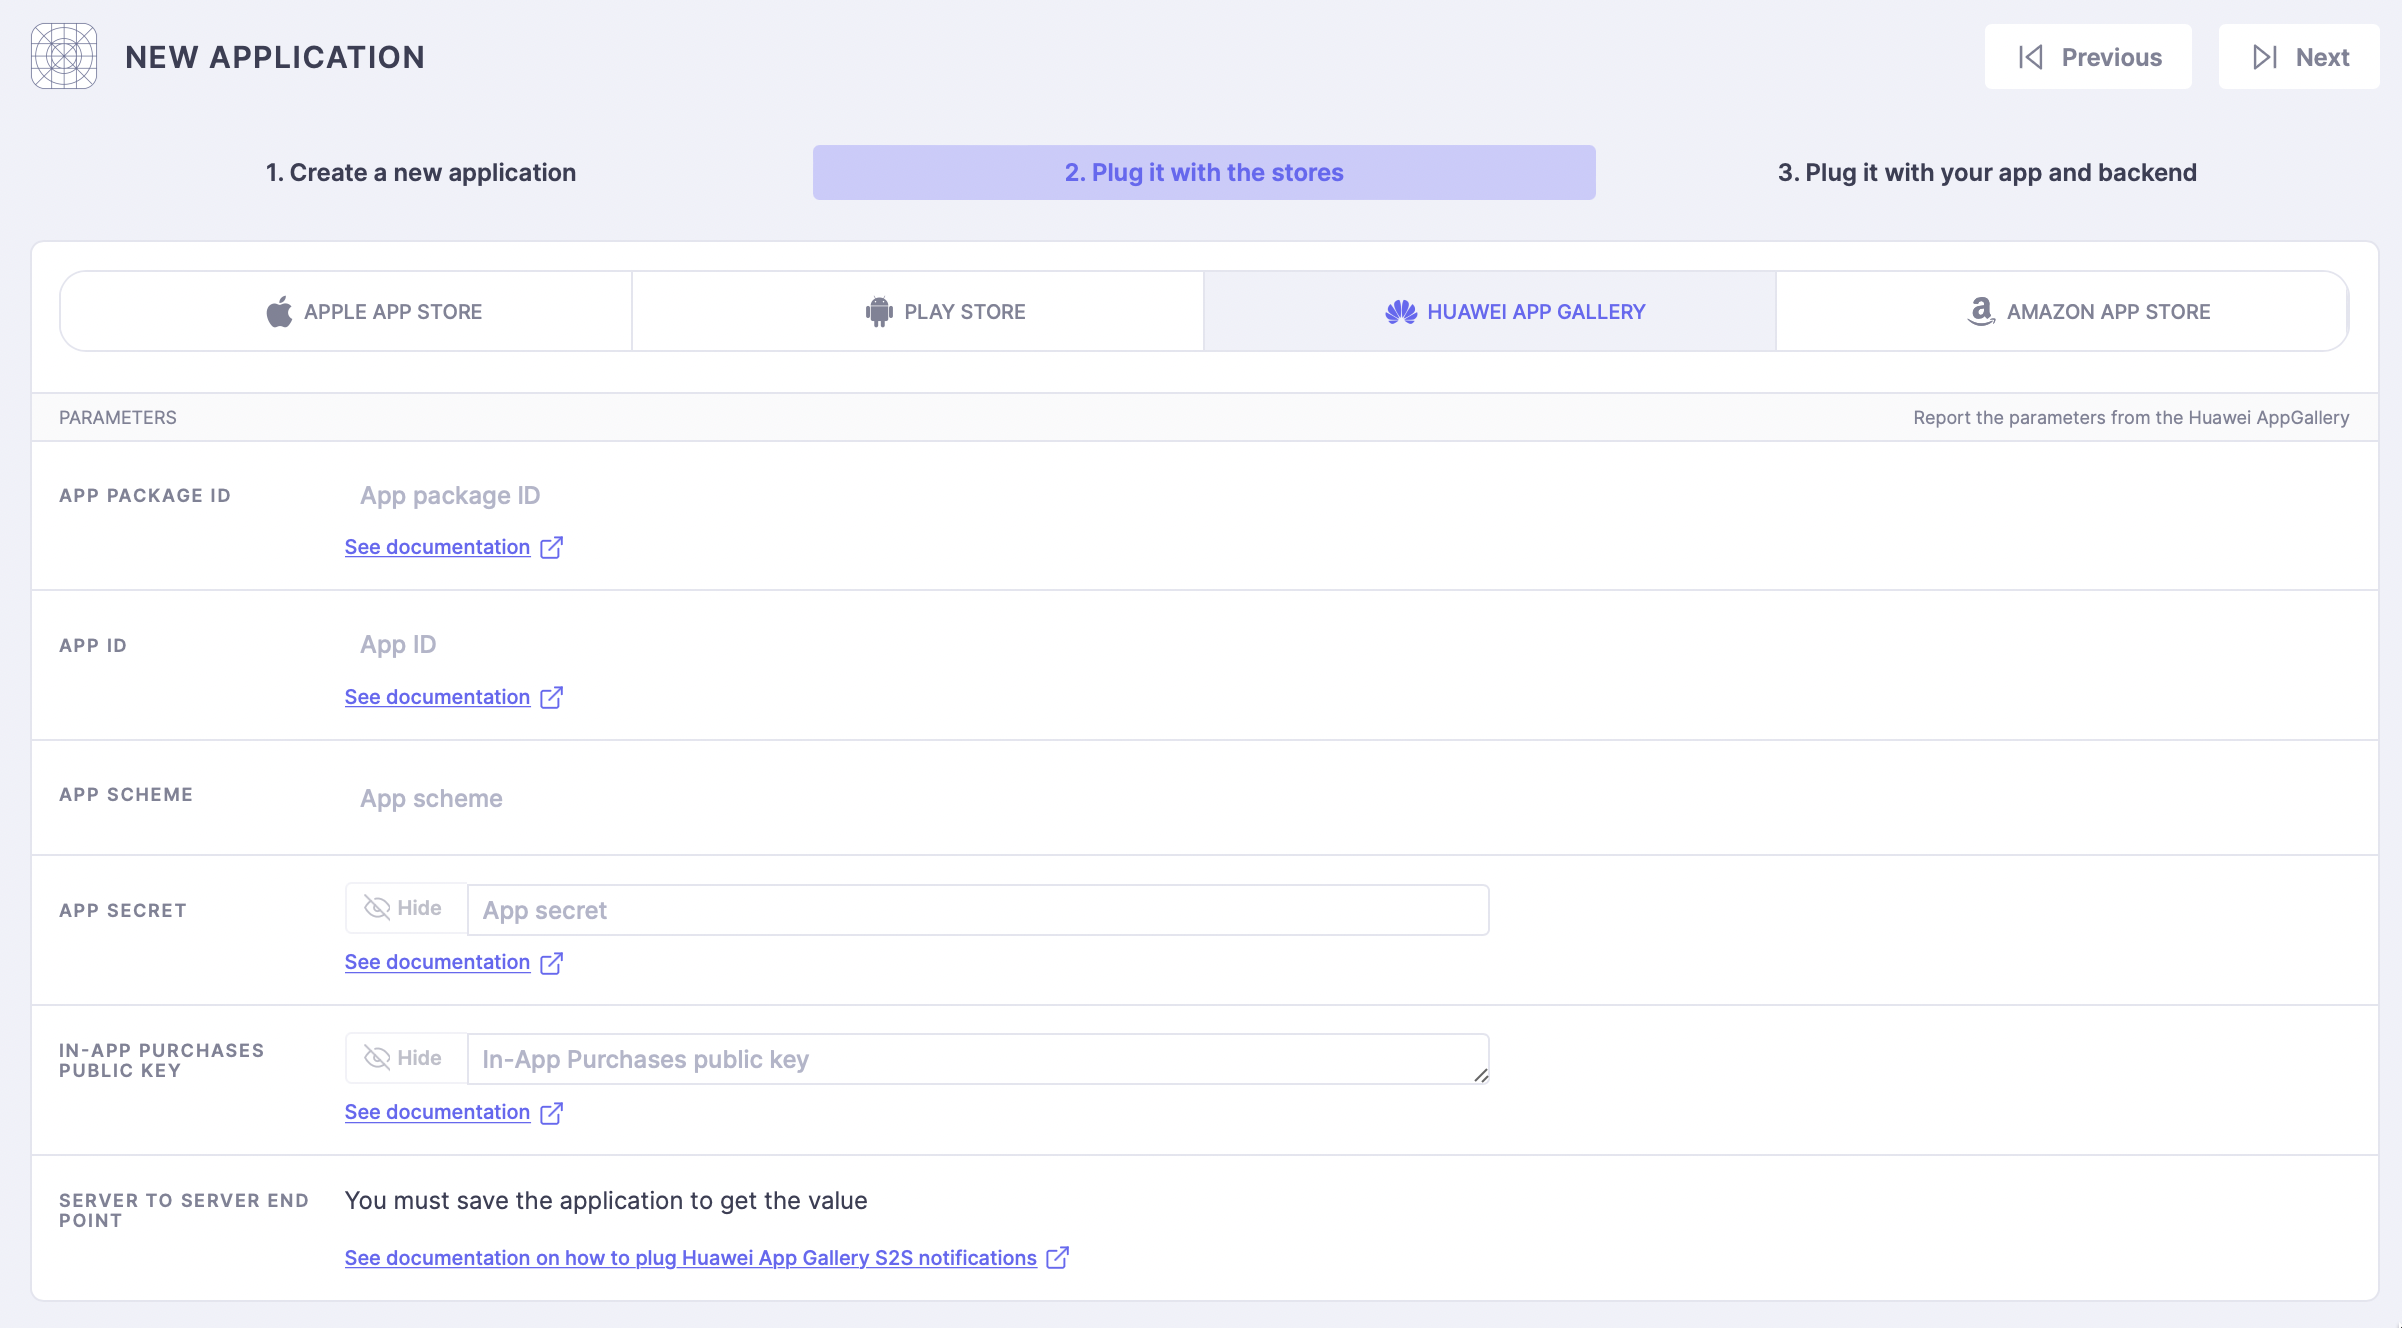The width and height of the screenshot is (2402, 1328).
Task: Click the Apple logo icon in store tabs
Action: pyautogui.click(x=279, y=312)
